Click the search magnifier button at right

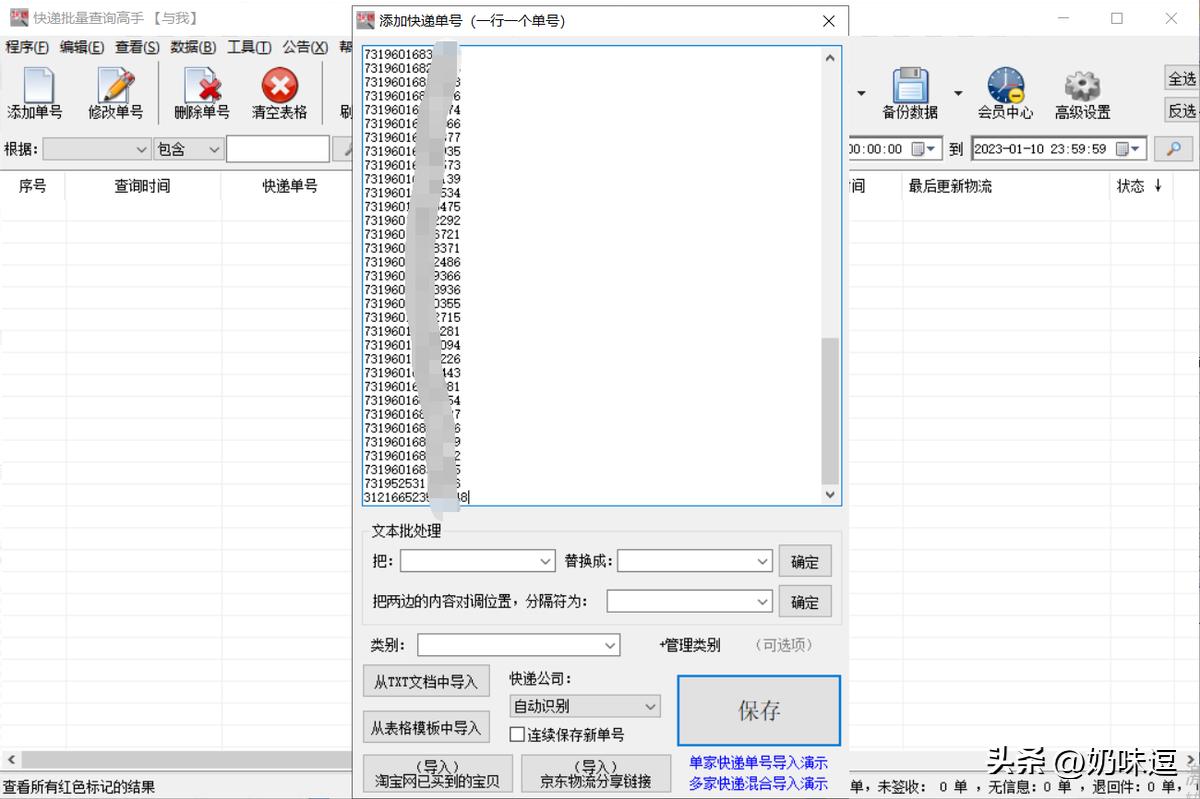click(x=1173, y=149)
